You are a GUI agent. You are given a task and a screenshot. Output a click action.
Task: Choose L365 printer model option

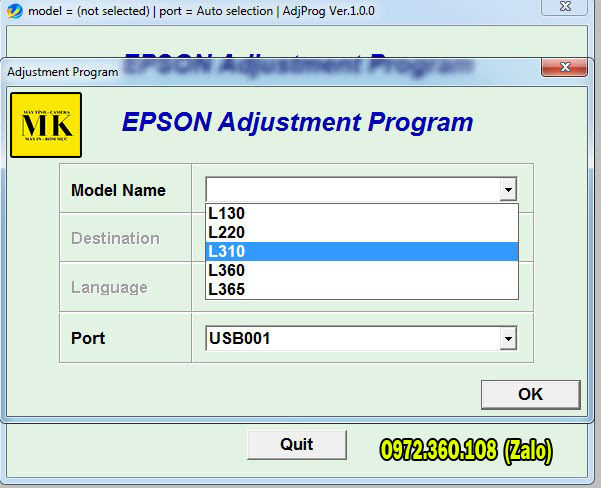pos(362,289)
